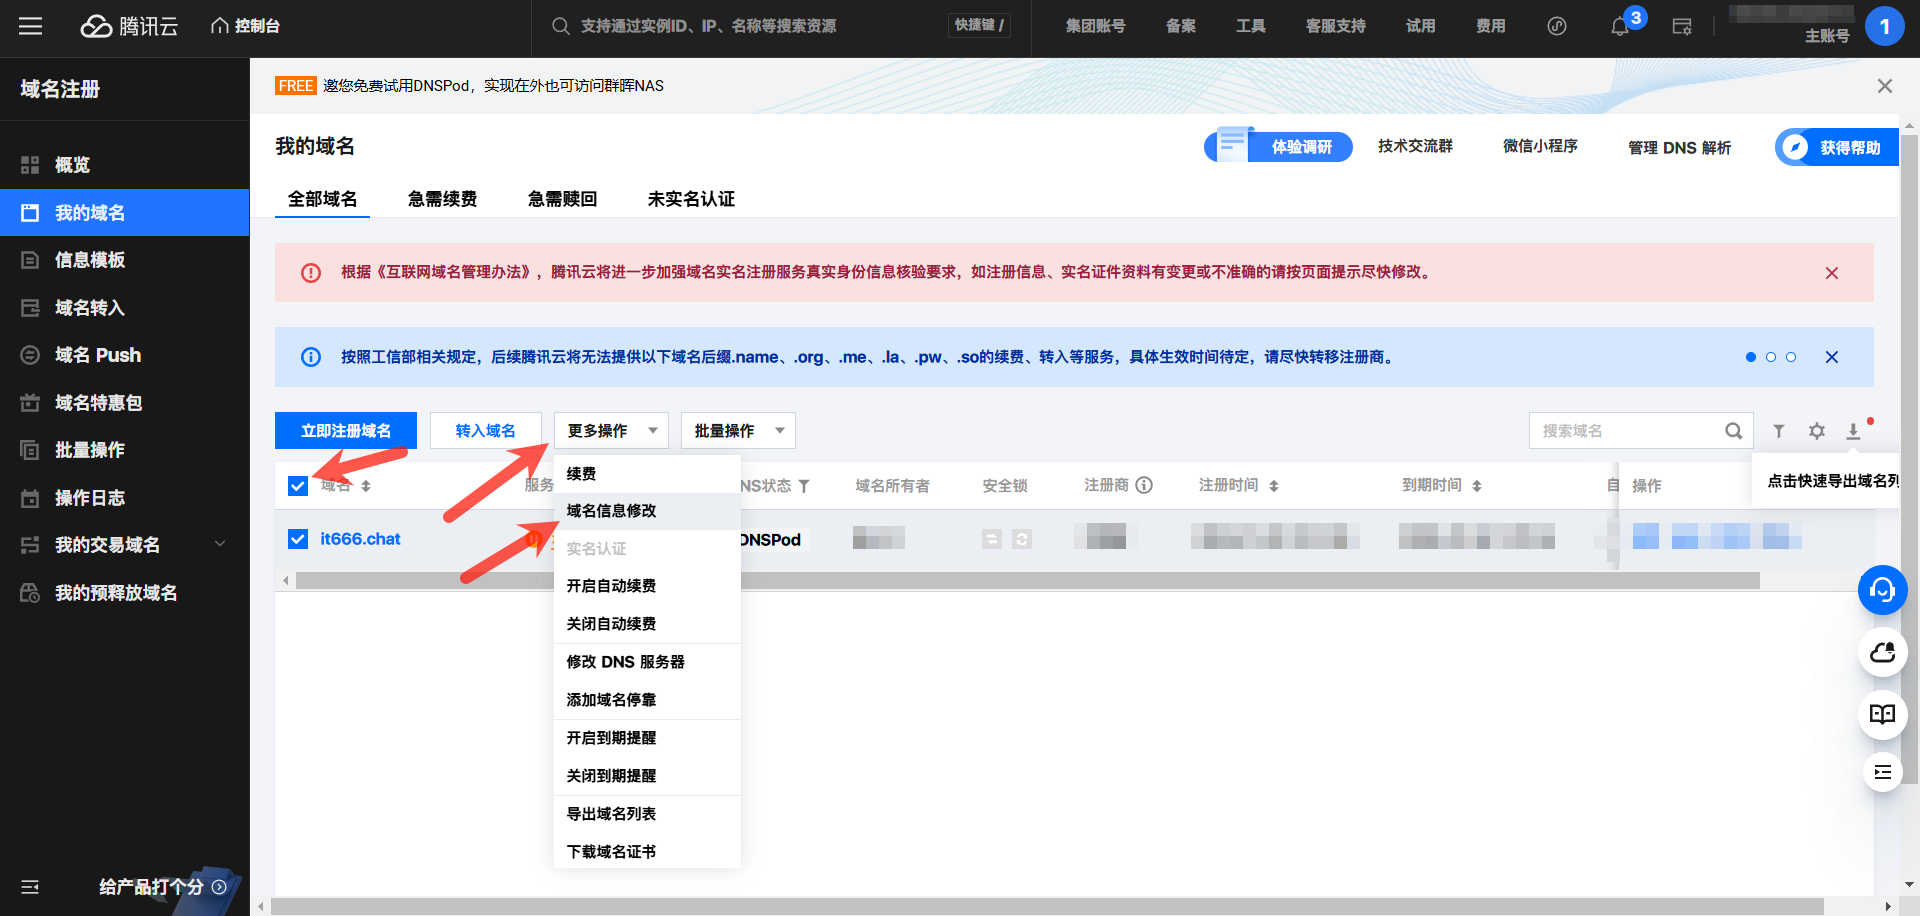Open 域名 Push in the sidebar

point(125,355)
